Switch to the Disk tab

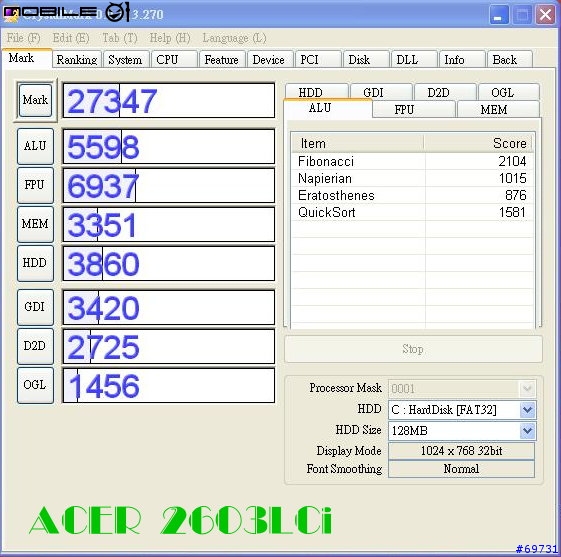[366, 59]
